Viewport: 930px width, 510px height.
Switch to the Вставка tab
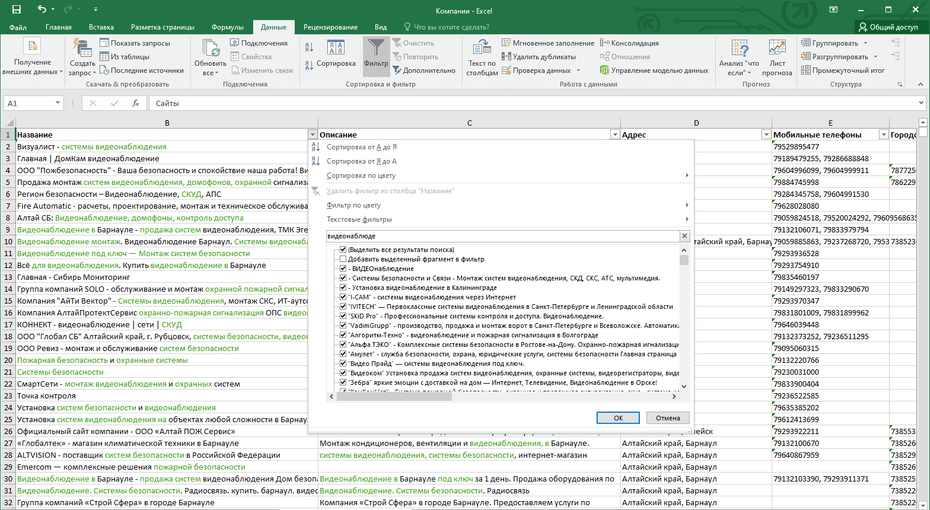(x=101, y=27)
